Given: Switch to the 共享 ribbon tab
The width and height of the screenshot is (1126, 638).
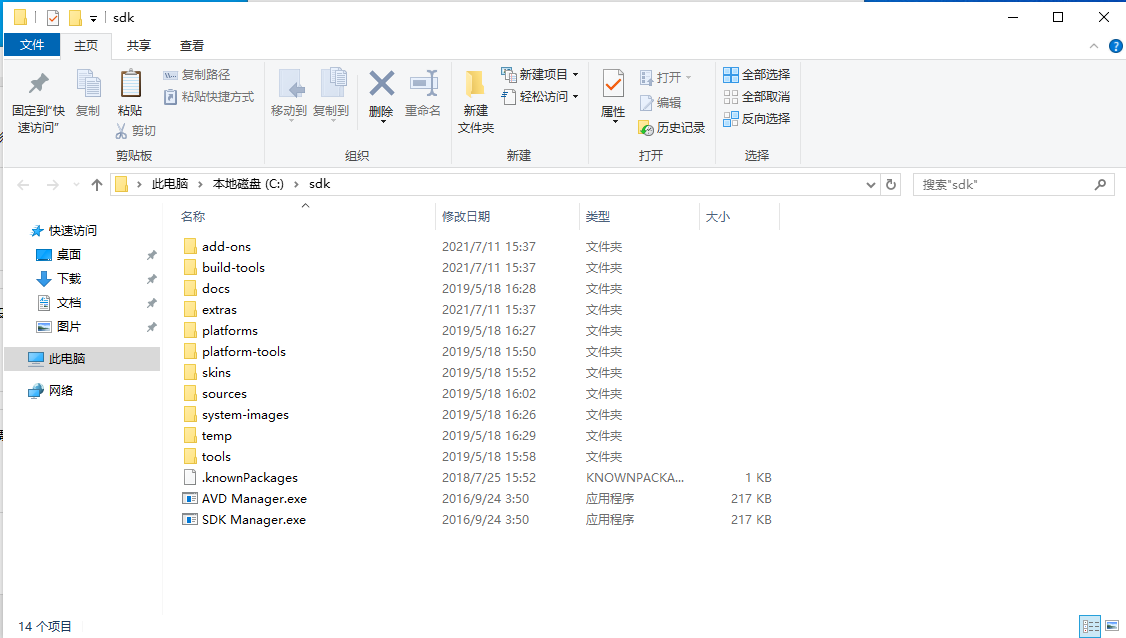Looking at the screenshot, I should tap(139, 45).
